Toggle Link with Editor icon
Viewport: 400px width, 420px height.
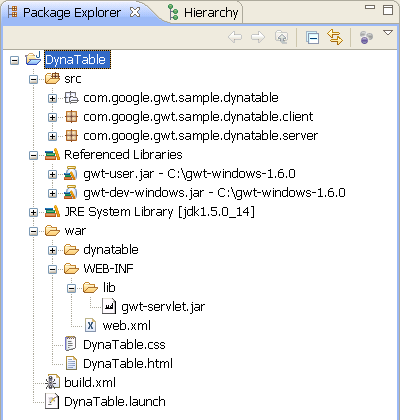335,37
